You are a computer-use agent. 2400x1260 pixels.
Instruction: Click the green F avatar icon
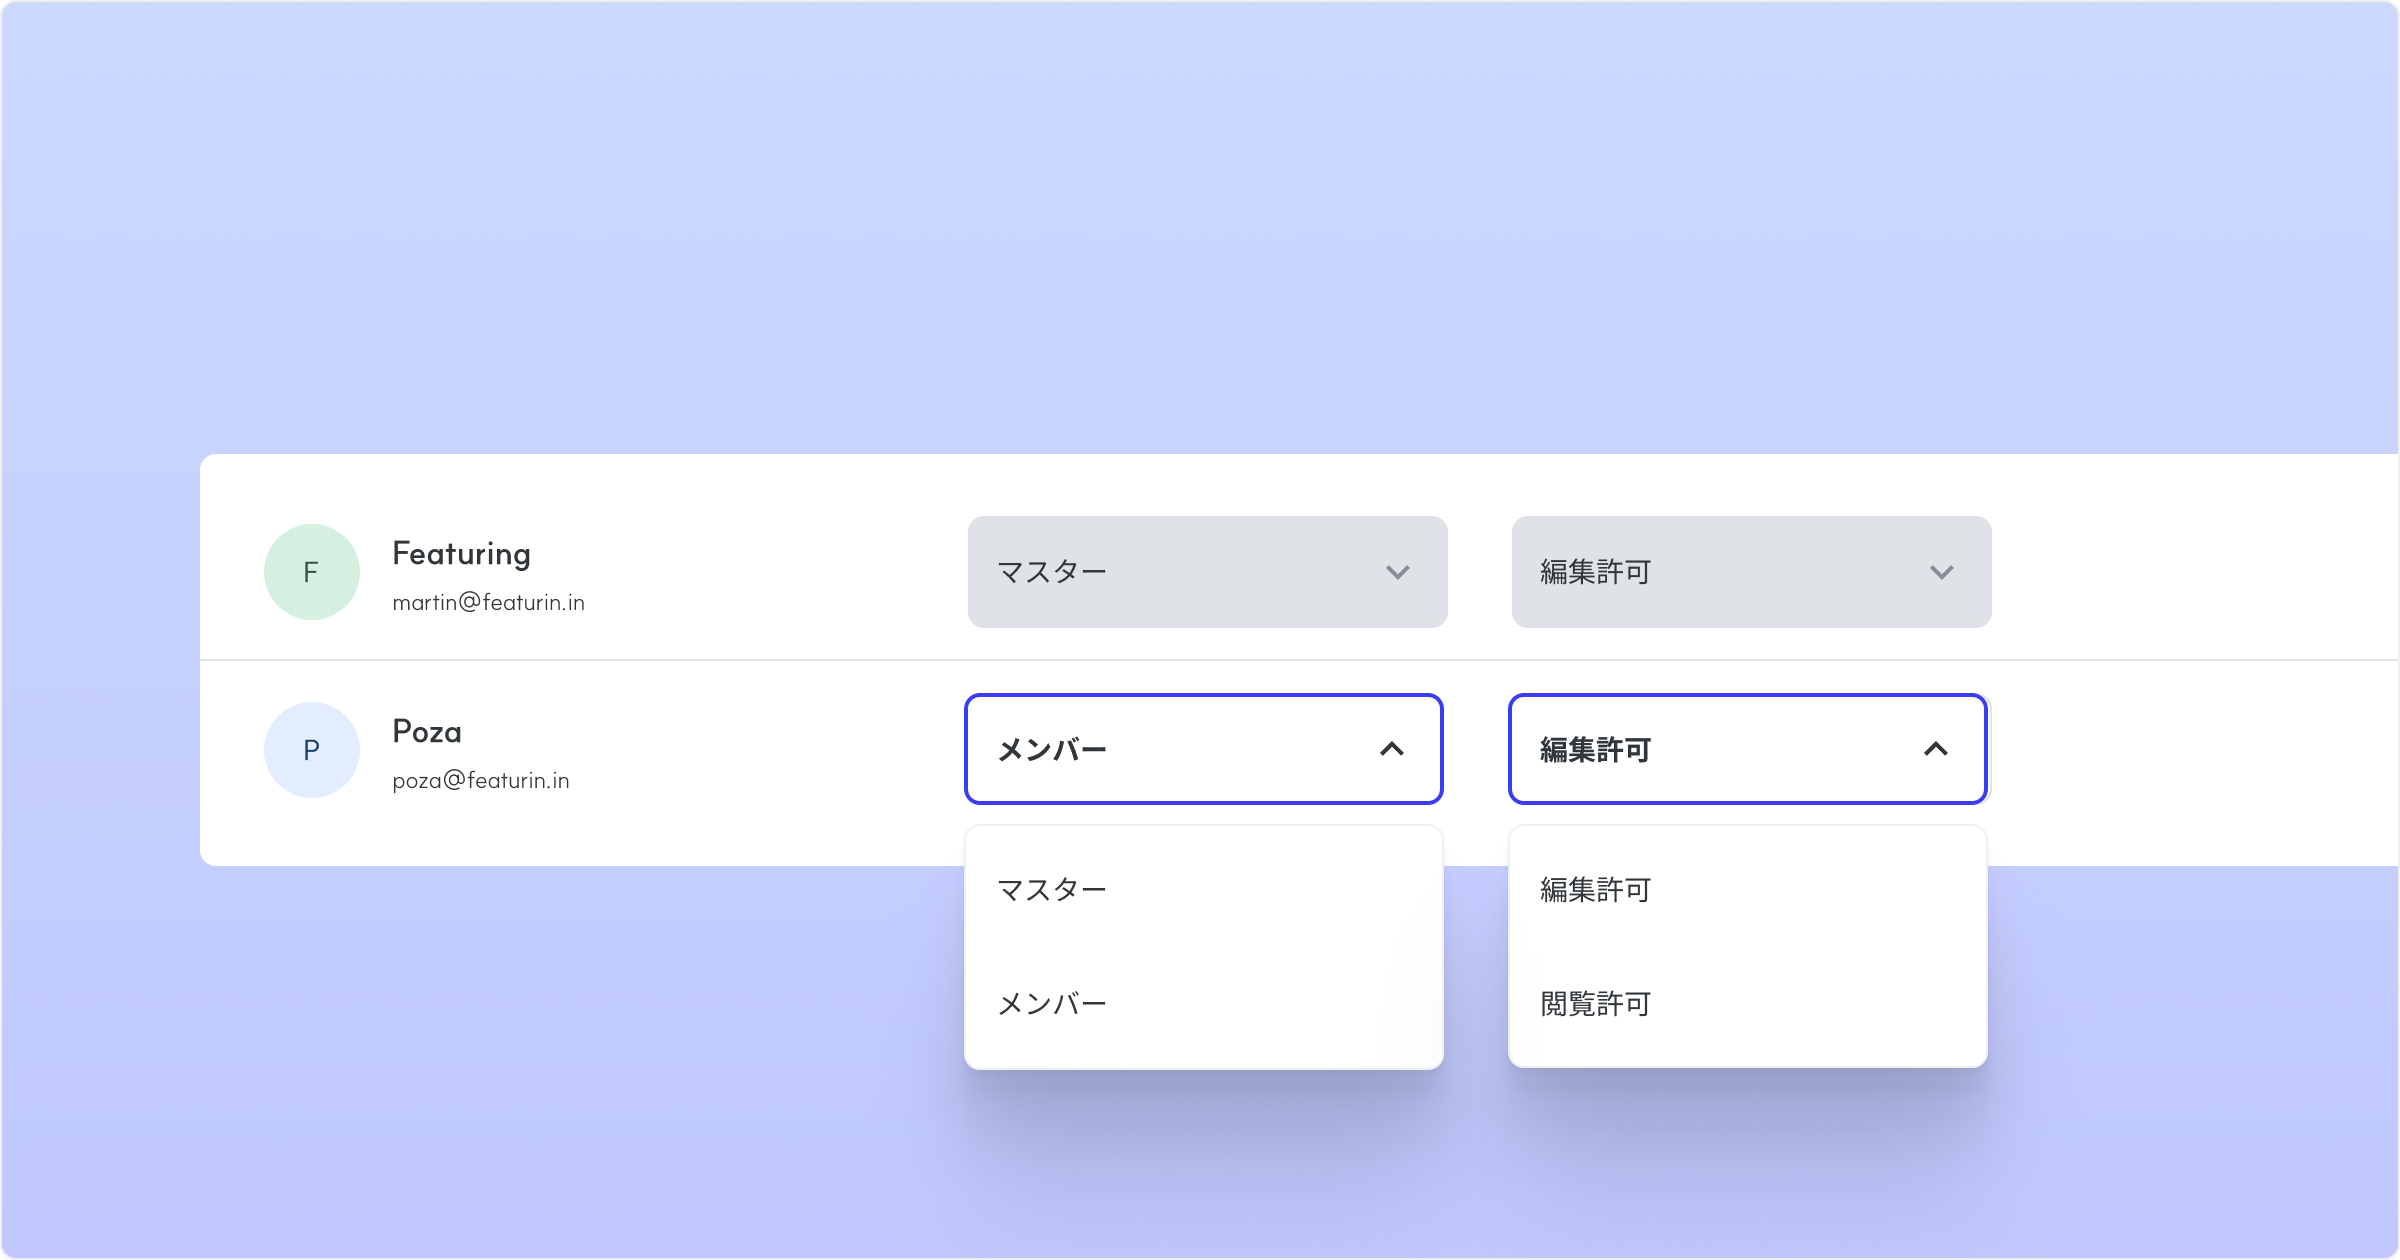[x=311, y=572]
